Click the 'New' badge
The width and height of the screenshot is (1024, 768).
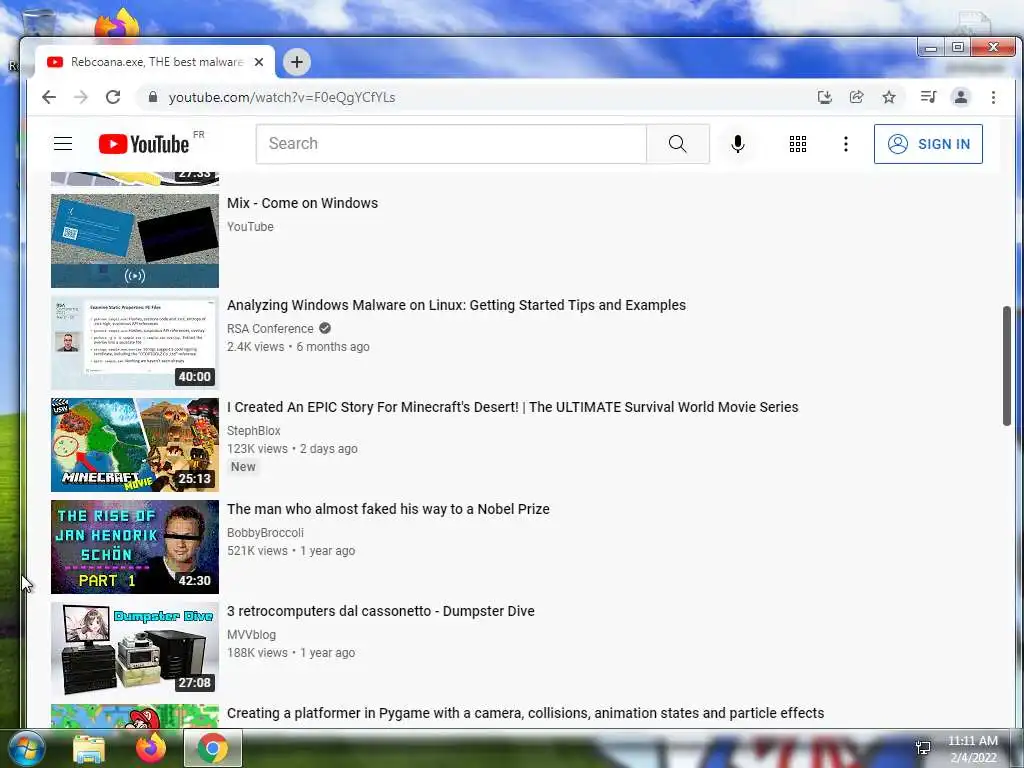click(x=243, y=467)
